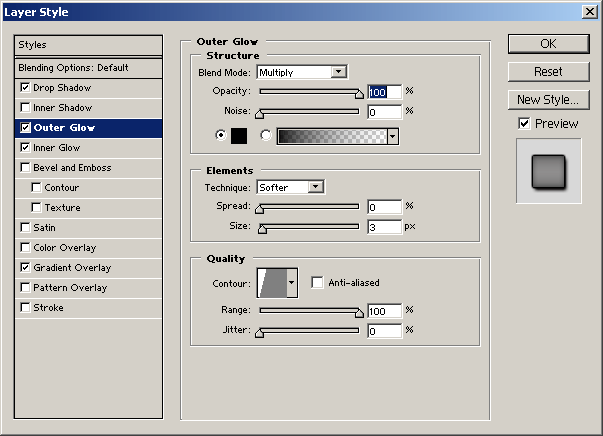Enable the Pattern Overlay checkbox

coord(25,287)
